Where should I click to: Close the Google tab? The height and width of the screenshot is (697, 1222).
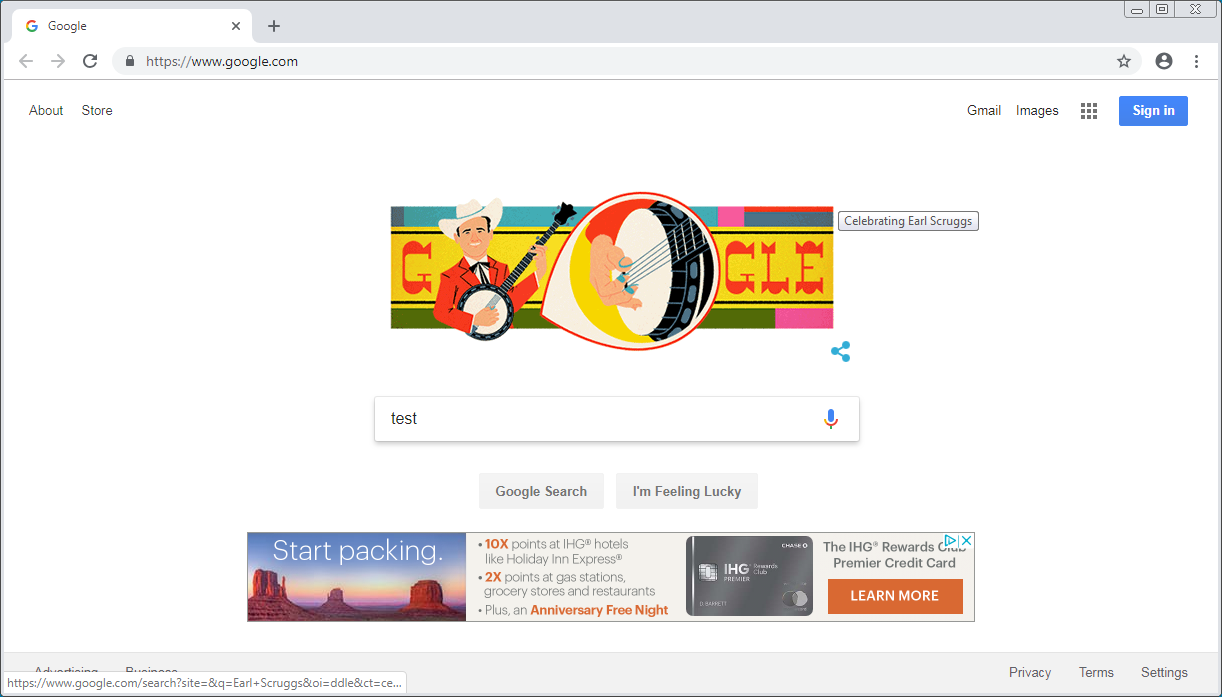click(x=236, y=26)
